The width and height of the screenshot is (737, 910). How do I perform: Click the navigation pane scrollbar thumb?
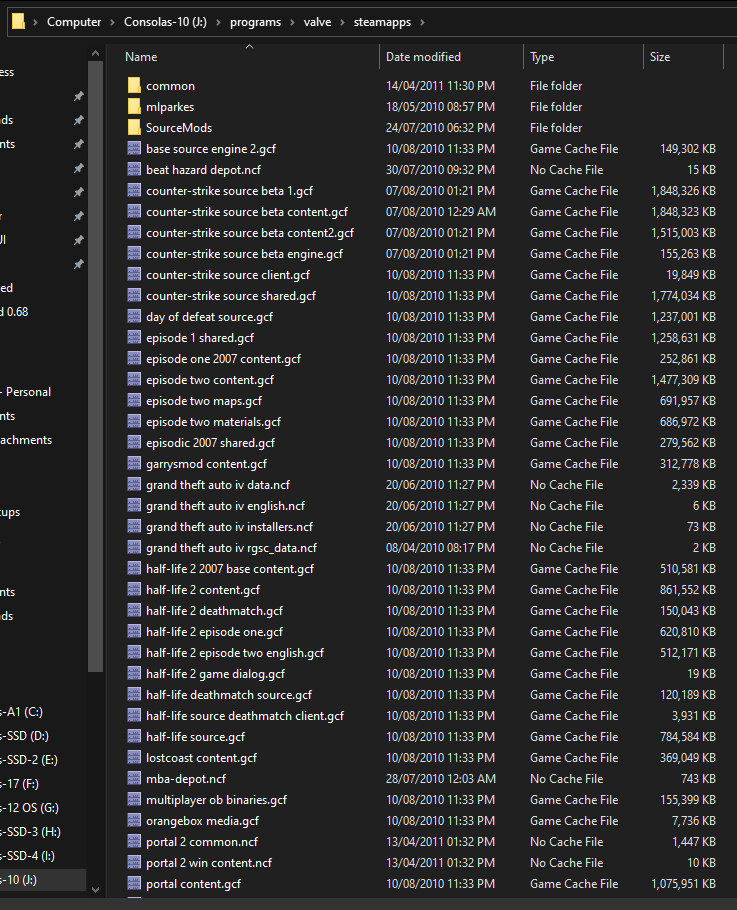coord(96,366)
